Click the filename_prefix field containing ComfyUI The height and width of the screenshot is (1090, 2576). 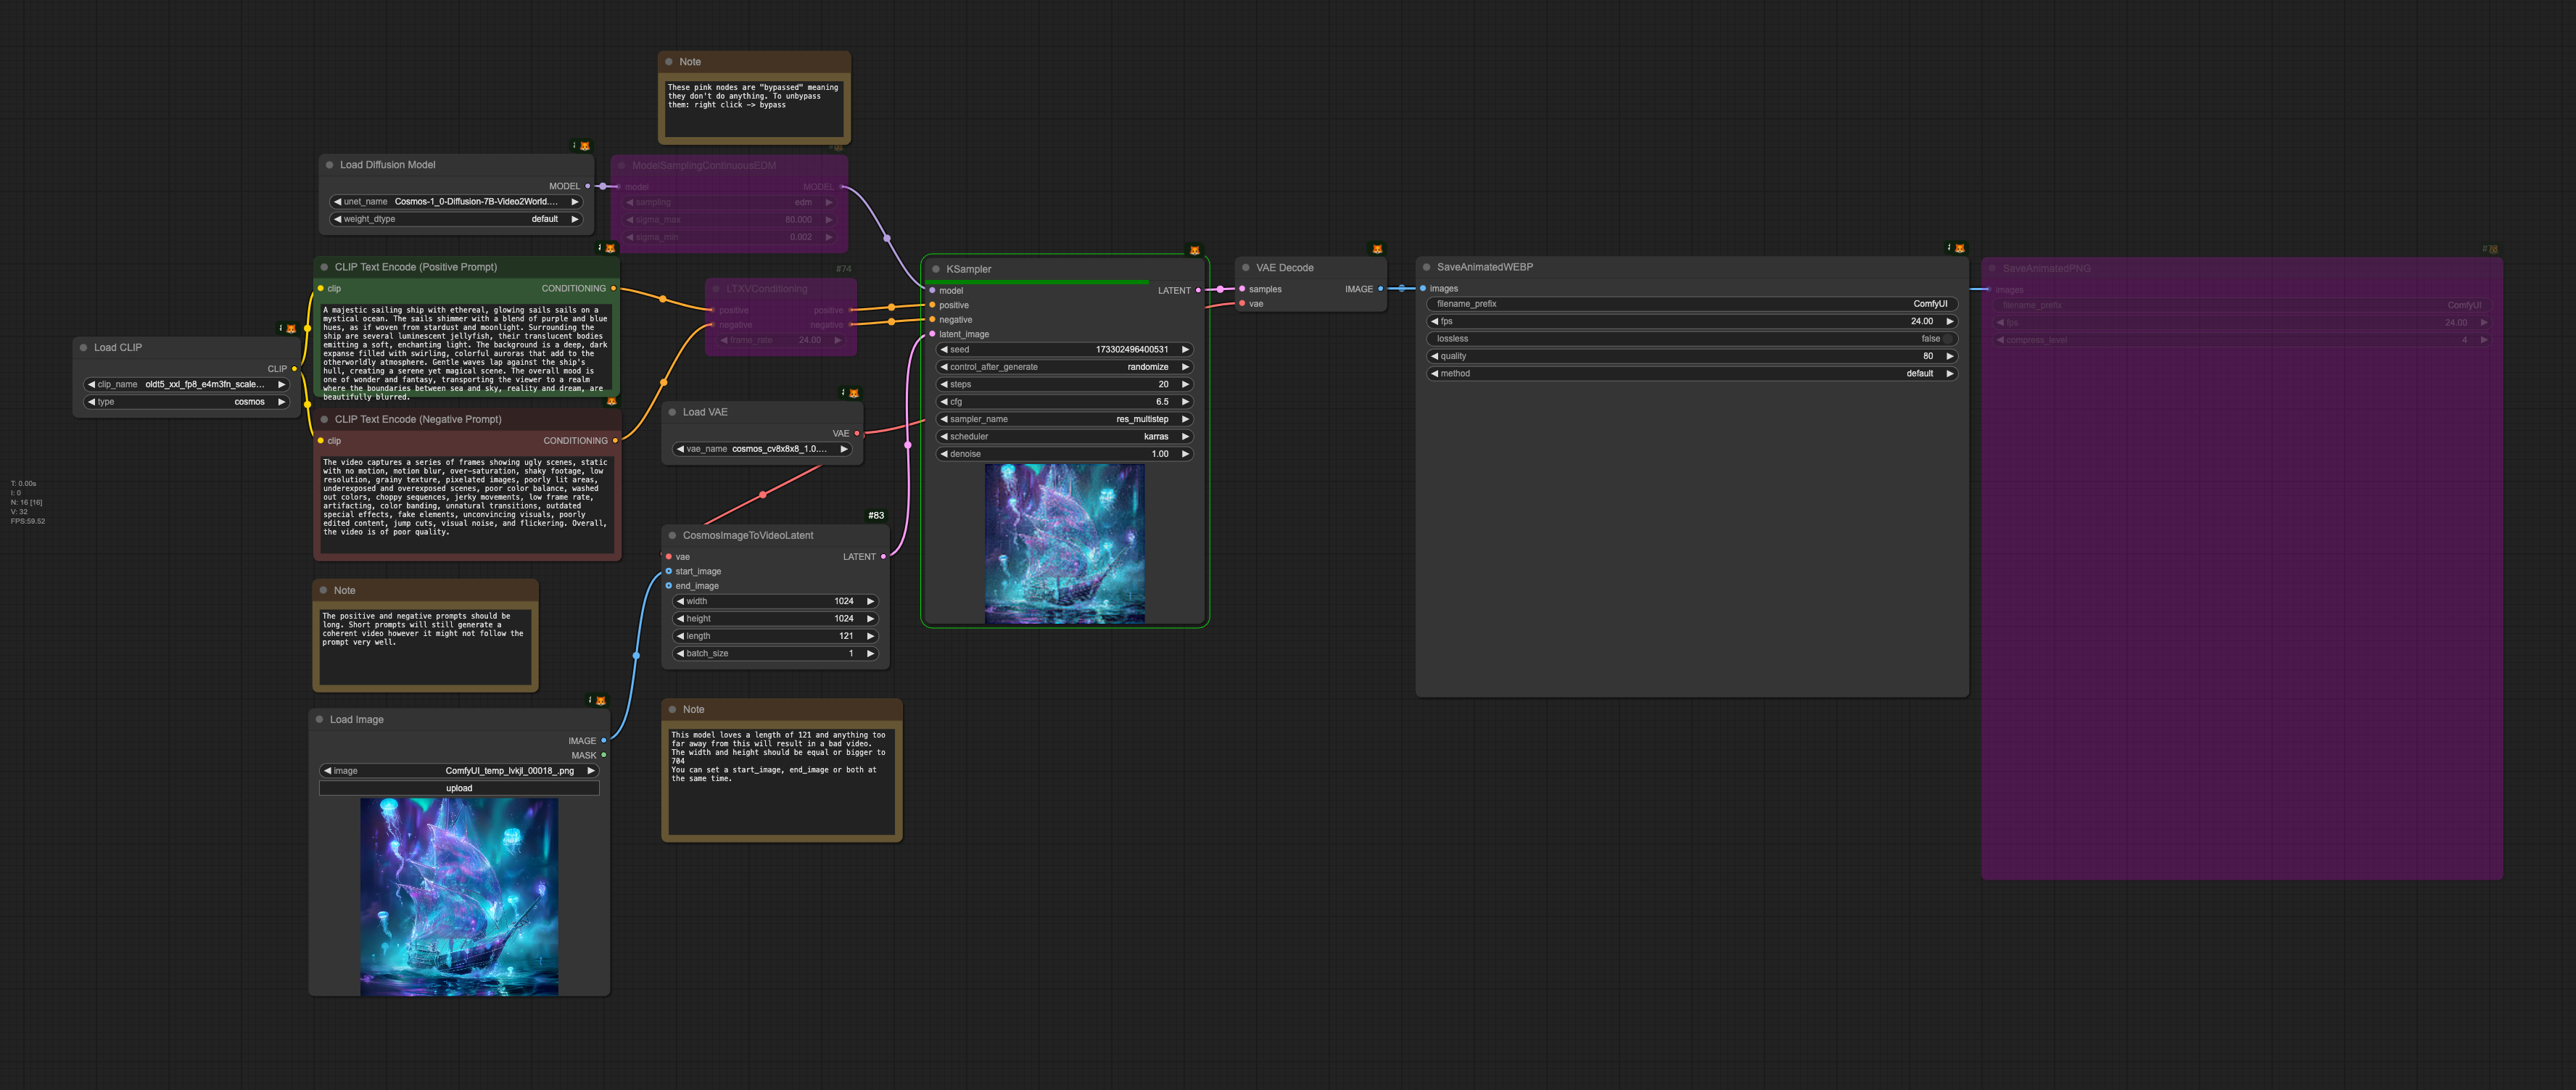1692,304
